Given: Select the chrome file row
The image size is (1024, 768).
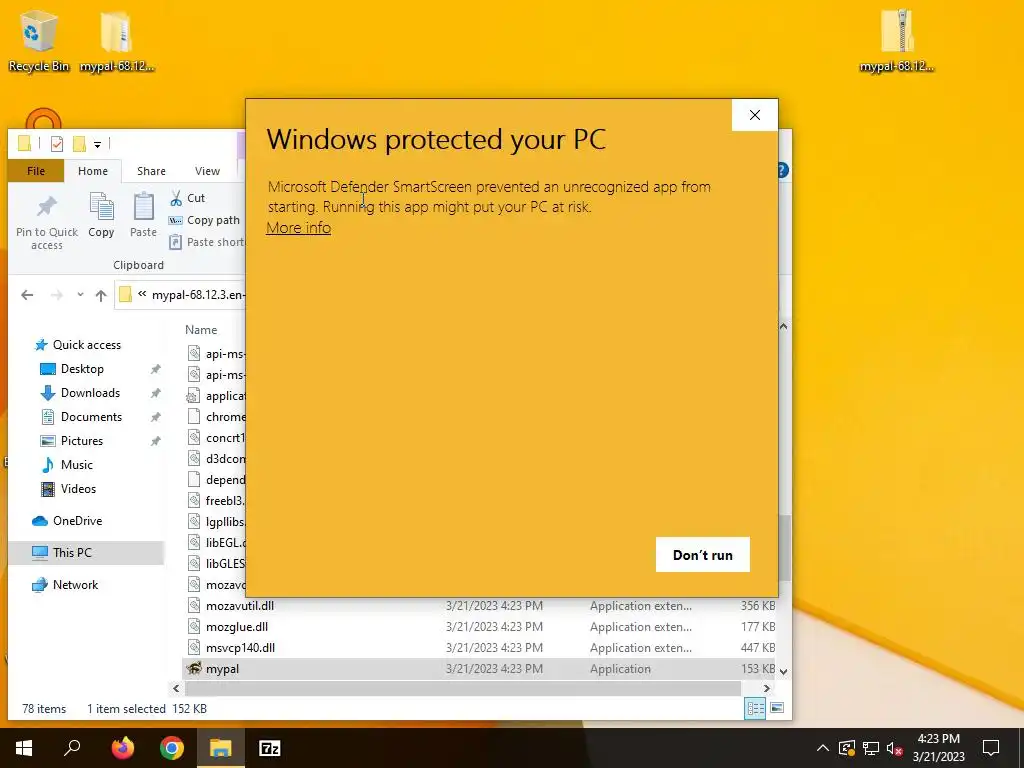Looking at the screenshot, I should coord(216,417).
